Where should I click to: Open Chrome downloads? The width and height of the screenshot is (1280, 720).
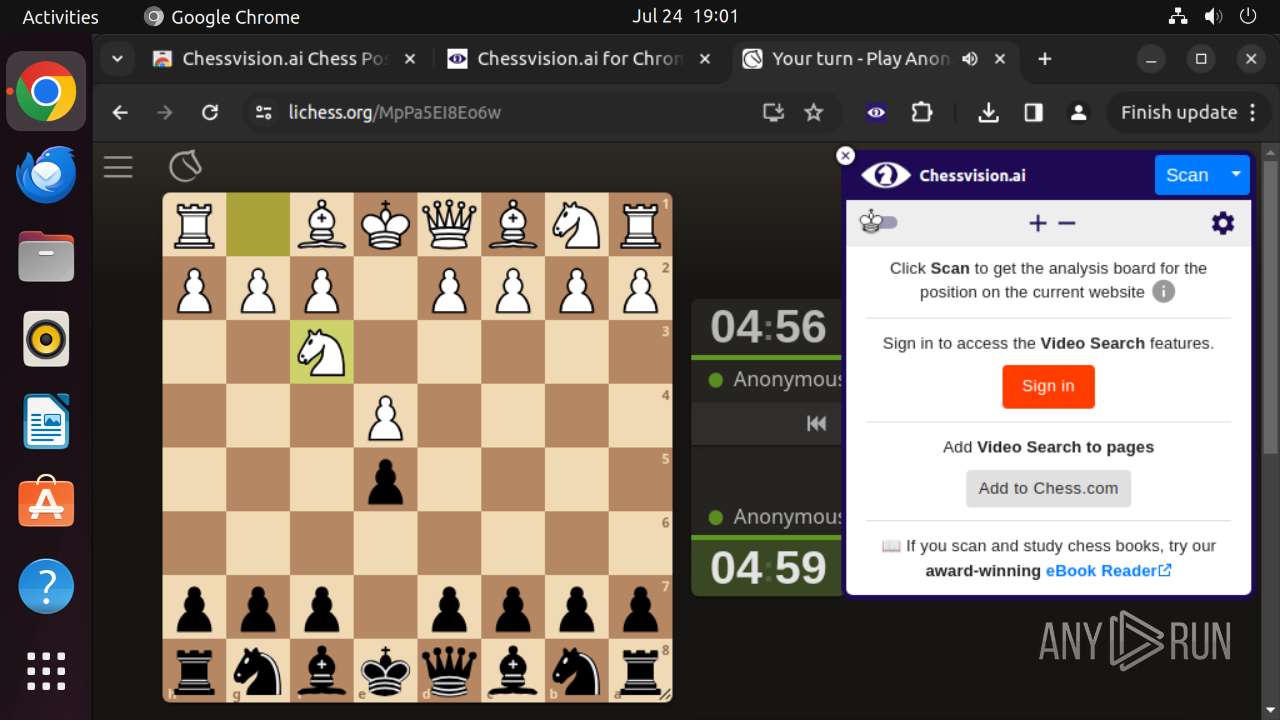click(x=988, y=113)
